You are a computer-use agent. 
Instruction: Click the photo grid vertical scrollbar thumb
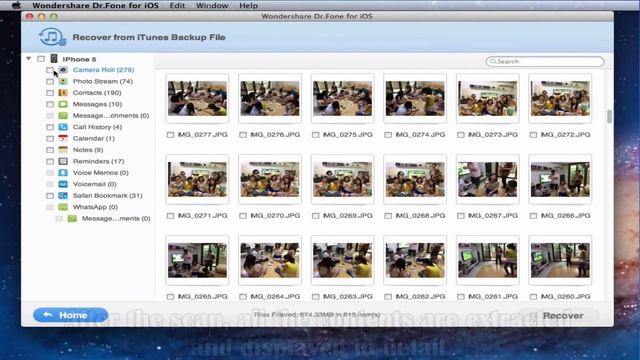click(x=609, y=116)
